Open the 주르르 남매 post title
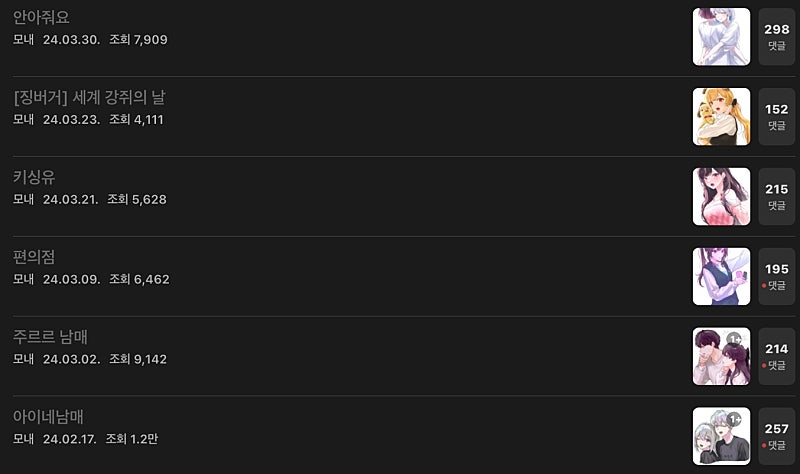 click(x=57, y=337)
